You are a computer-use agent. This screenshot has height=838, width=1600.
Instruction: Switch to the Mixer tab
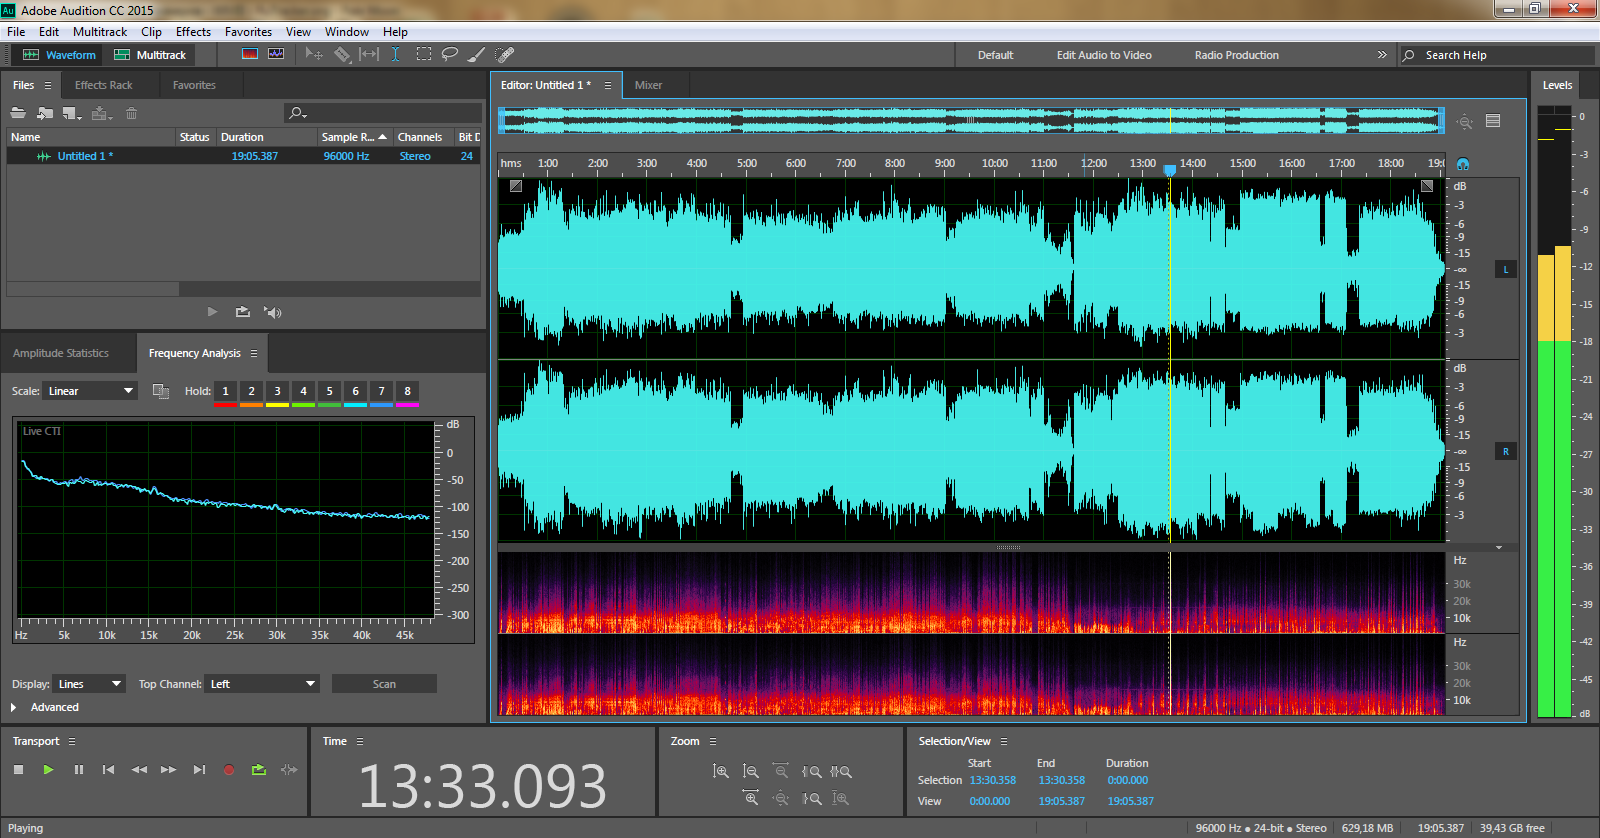(648, 85)
